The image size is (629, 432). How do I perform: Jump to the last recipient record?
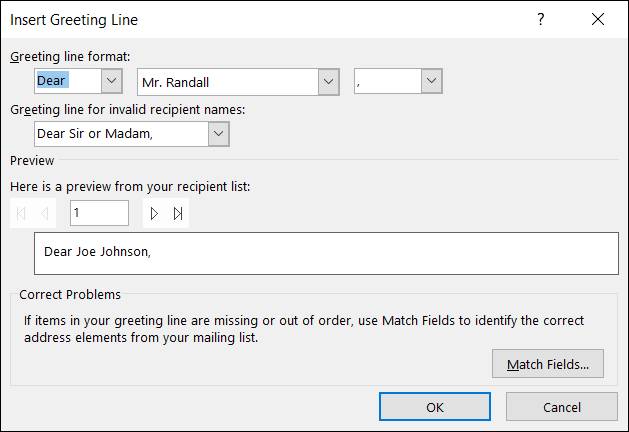click(x=178, y=213)
